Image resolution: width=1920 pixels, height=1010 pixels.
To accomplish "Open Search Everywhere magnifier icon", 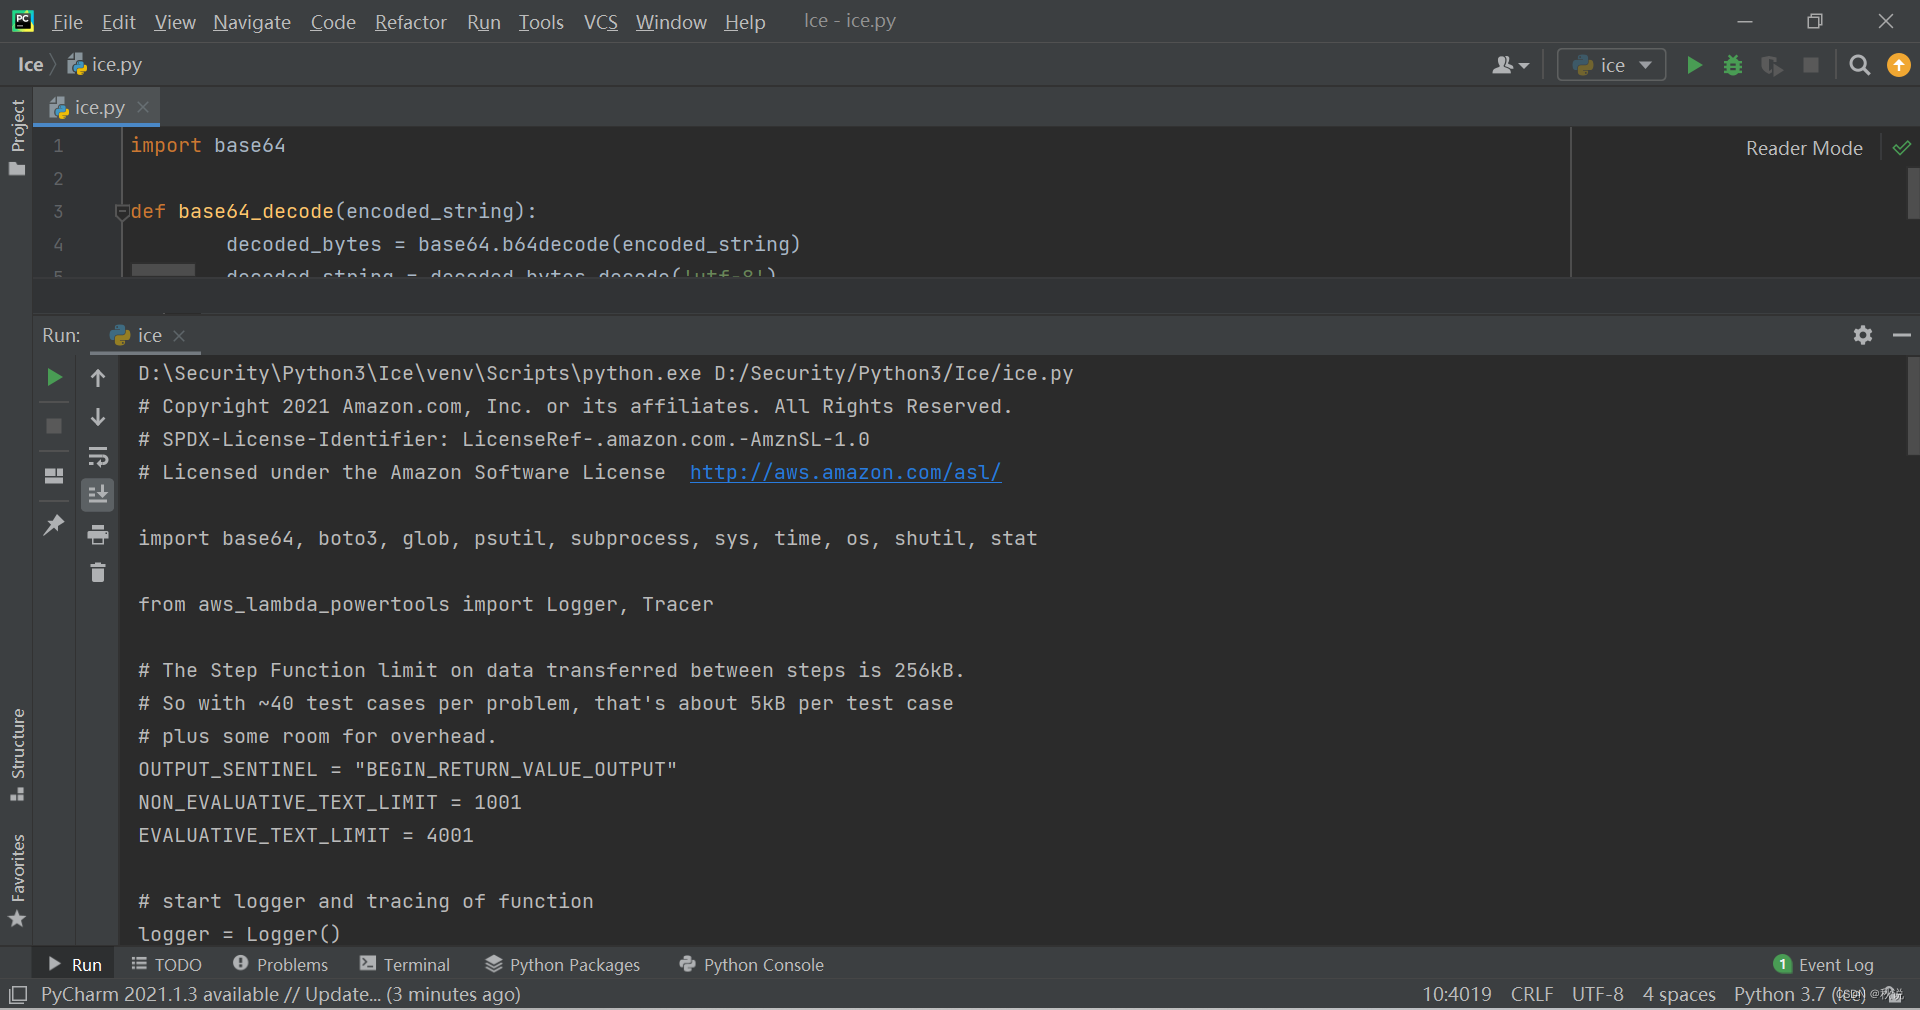I will click(x=1860, y=65).
